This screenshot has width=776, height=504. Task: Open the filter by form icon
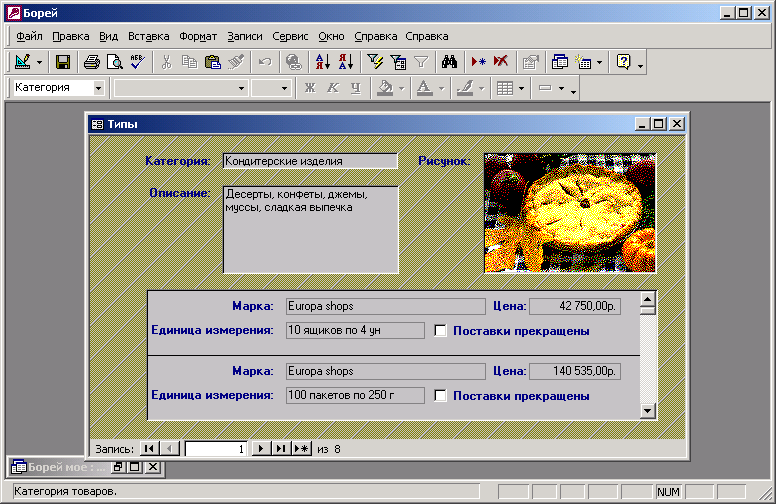(398, 62)
